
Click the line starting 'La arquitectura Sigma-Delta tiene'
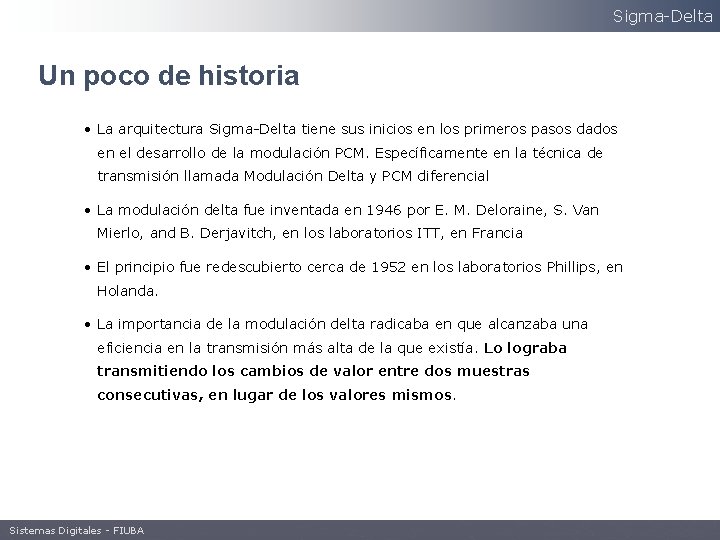357,129
